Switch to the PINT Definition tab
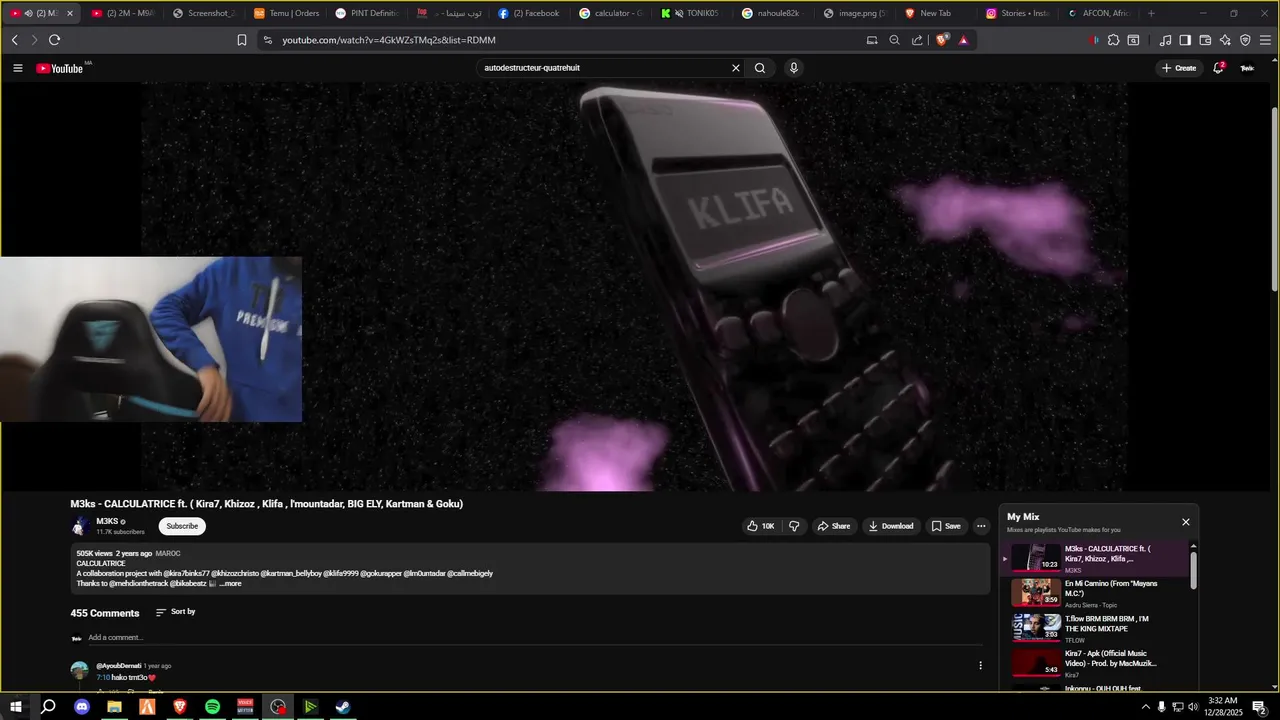This screenshot has height=720, width=1280. (x=367, y=13)
